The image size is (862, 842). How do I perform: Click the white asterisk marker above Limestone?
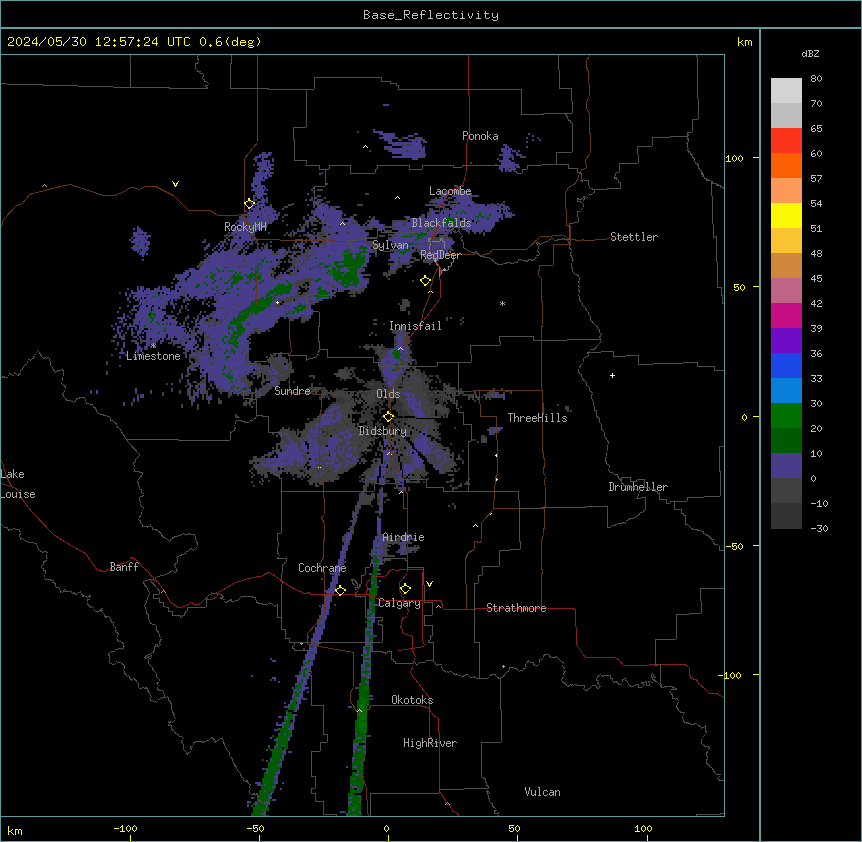pos(153,345)
